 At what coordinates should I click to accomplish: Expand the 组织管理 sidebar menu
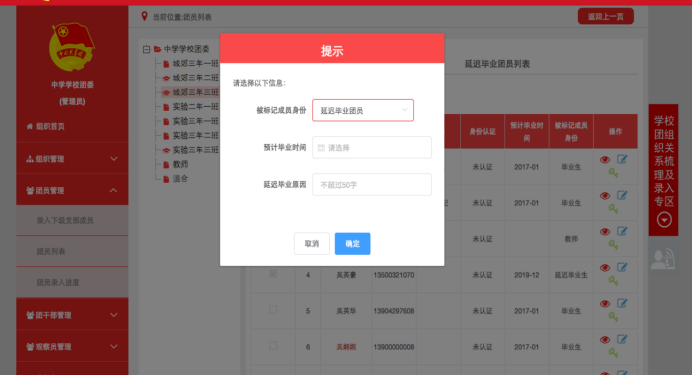[72, 159]
